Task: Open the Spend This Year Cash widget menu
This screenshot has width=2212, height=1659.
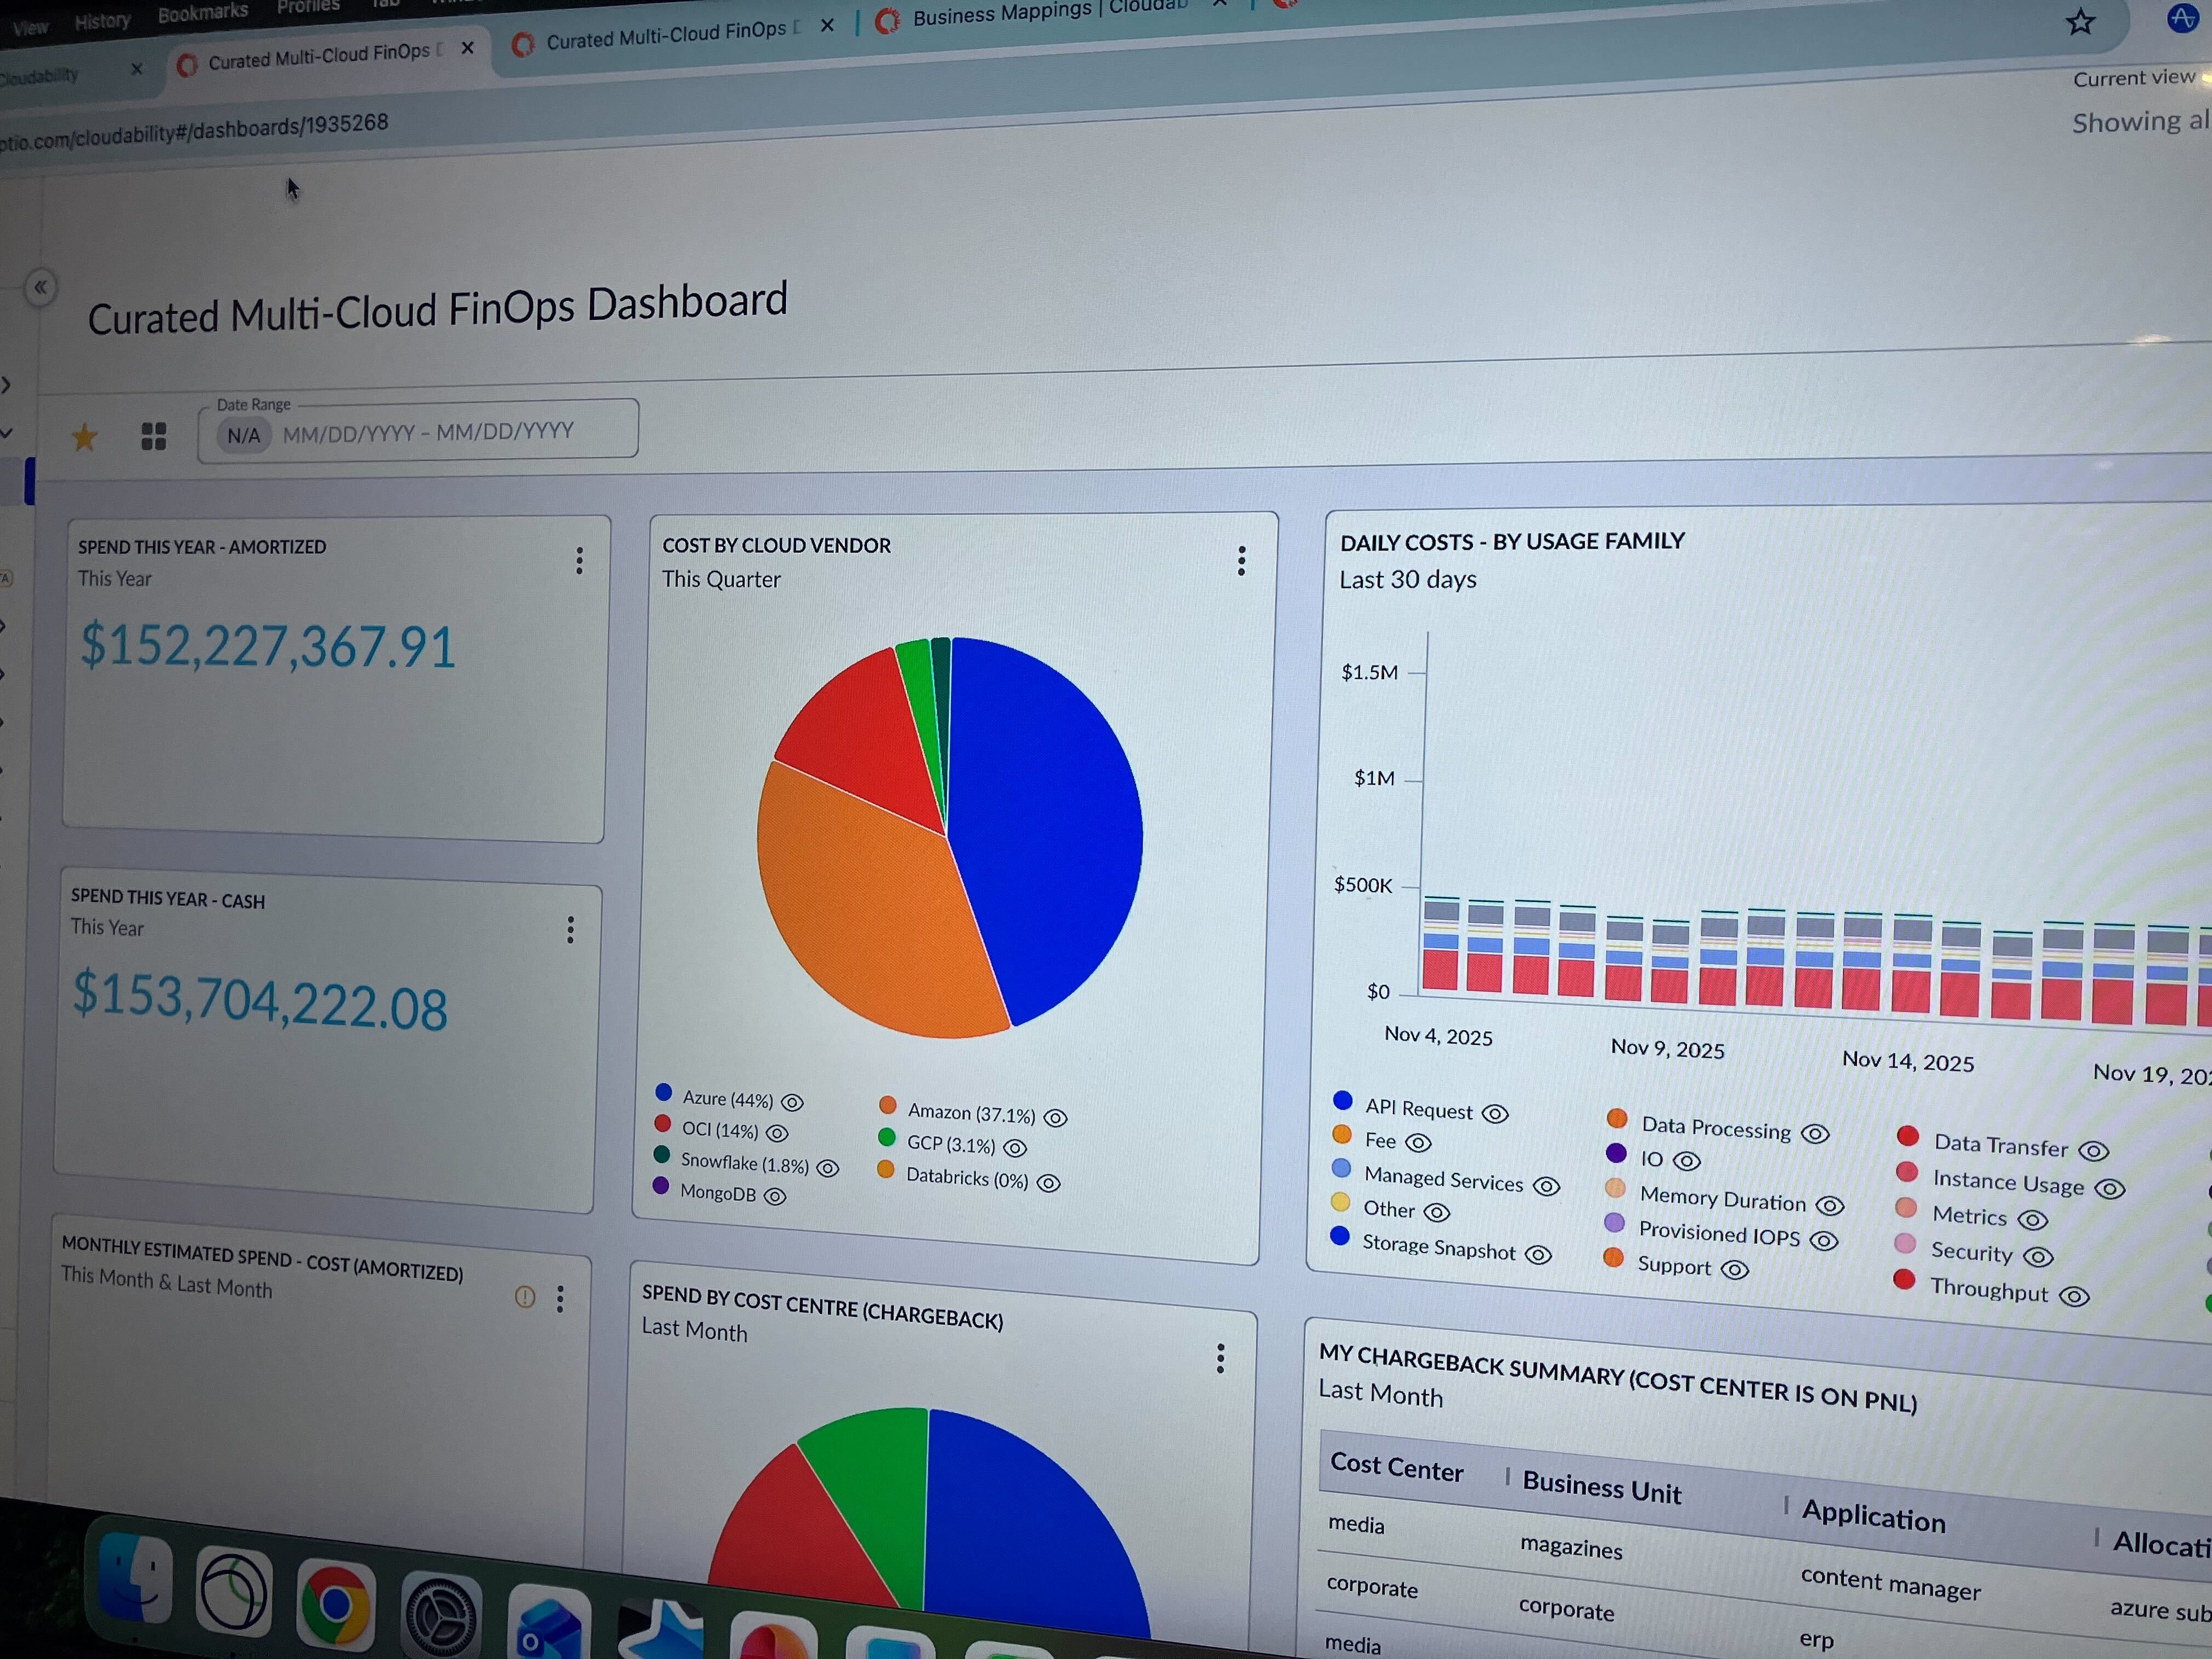Action: pos(570,930)
